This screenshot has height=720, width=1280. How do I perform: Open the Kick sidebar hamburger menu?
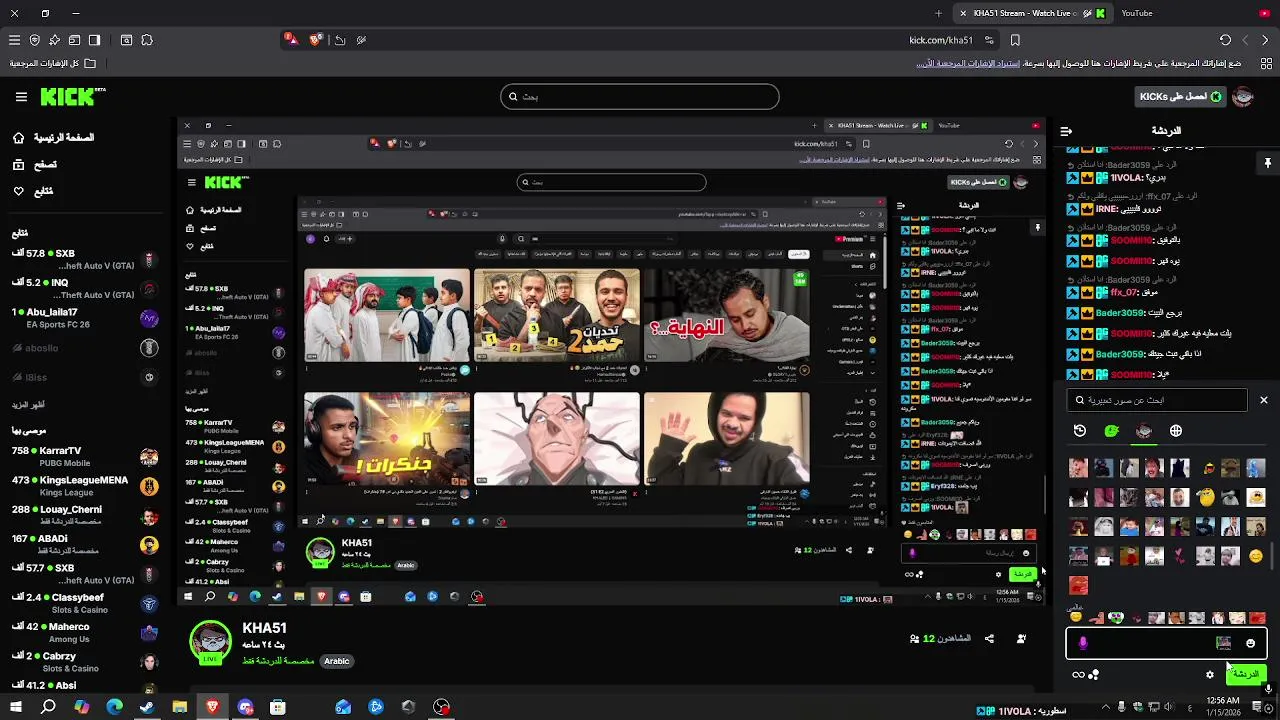pos(21,97)
